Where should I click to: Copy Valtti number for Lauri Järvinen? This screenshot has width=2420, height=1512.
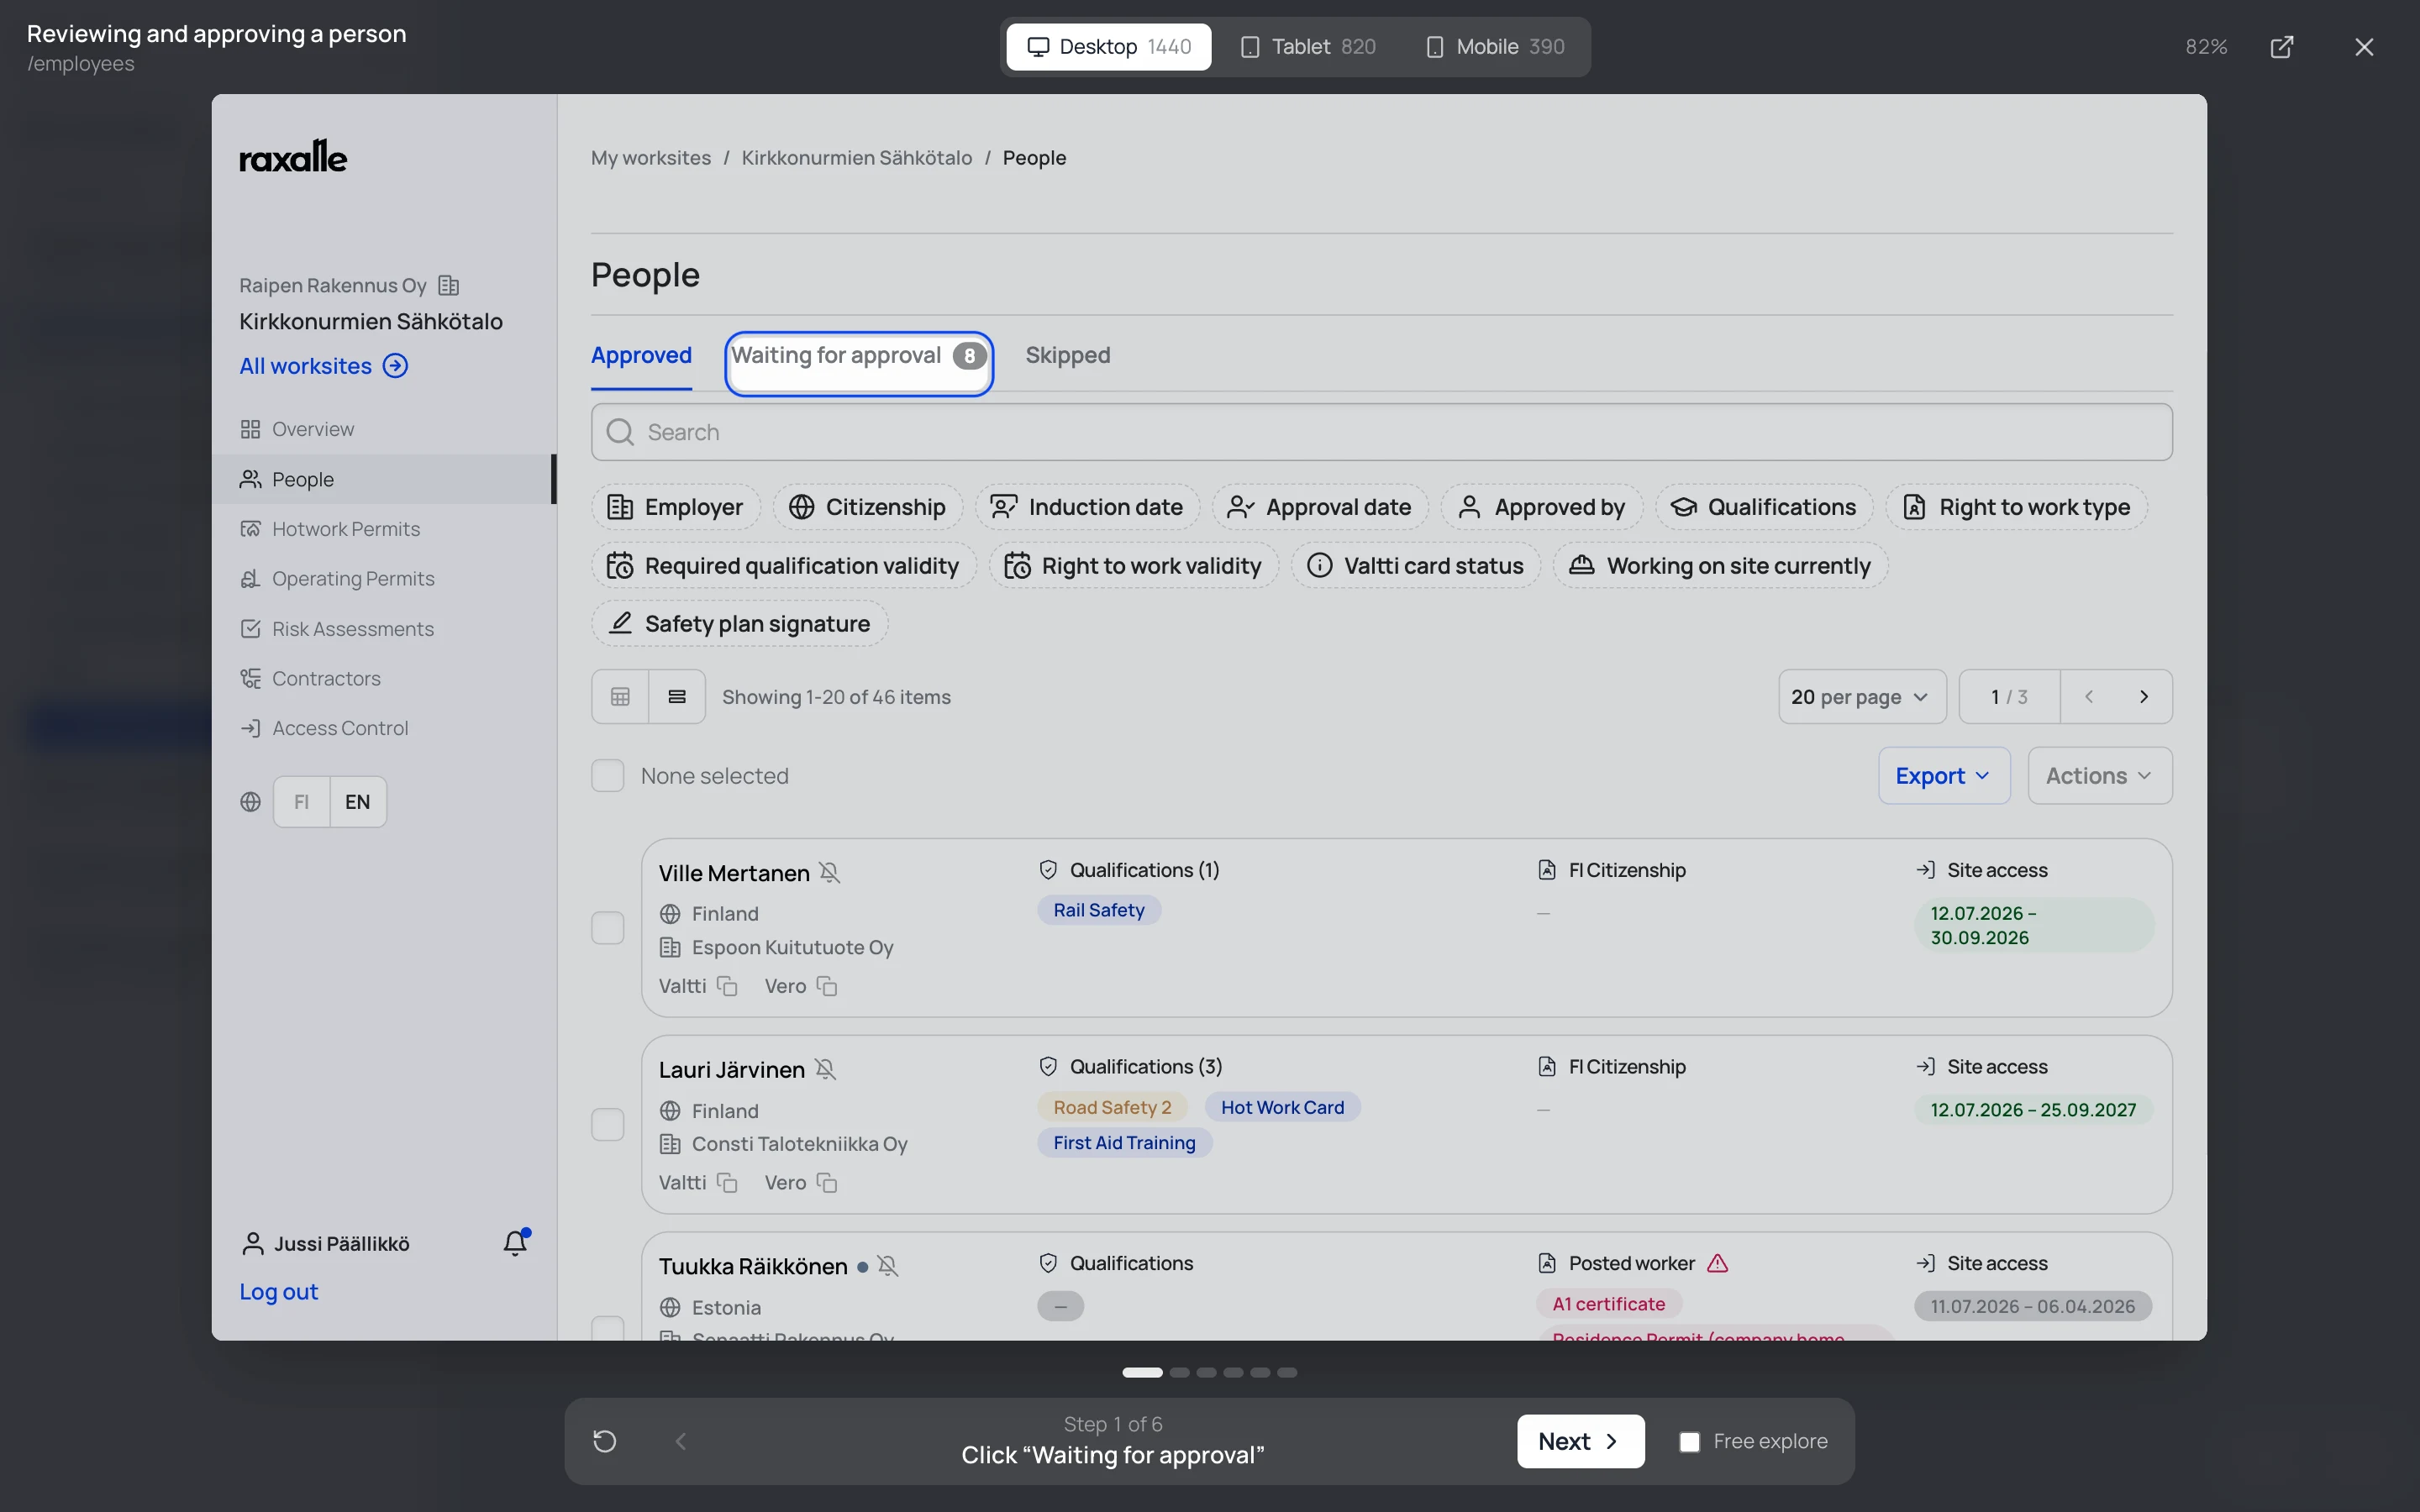coord(727,1183)
